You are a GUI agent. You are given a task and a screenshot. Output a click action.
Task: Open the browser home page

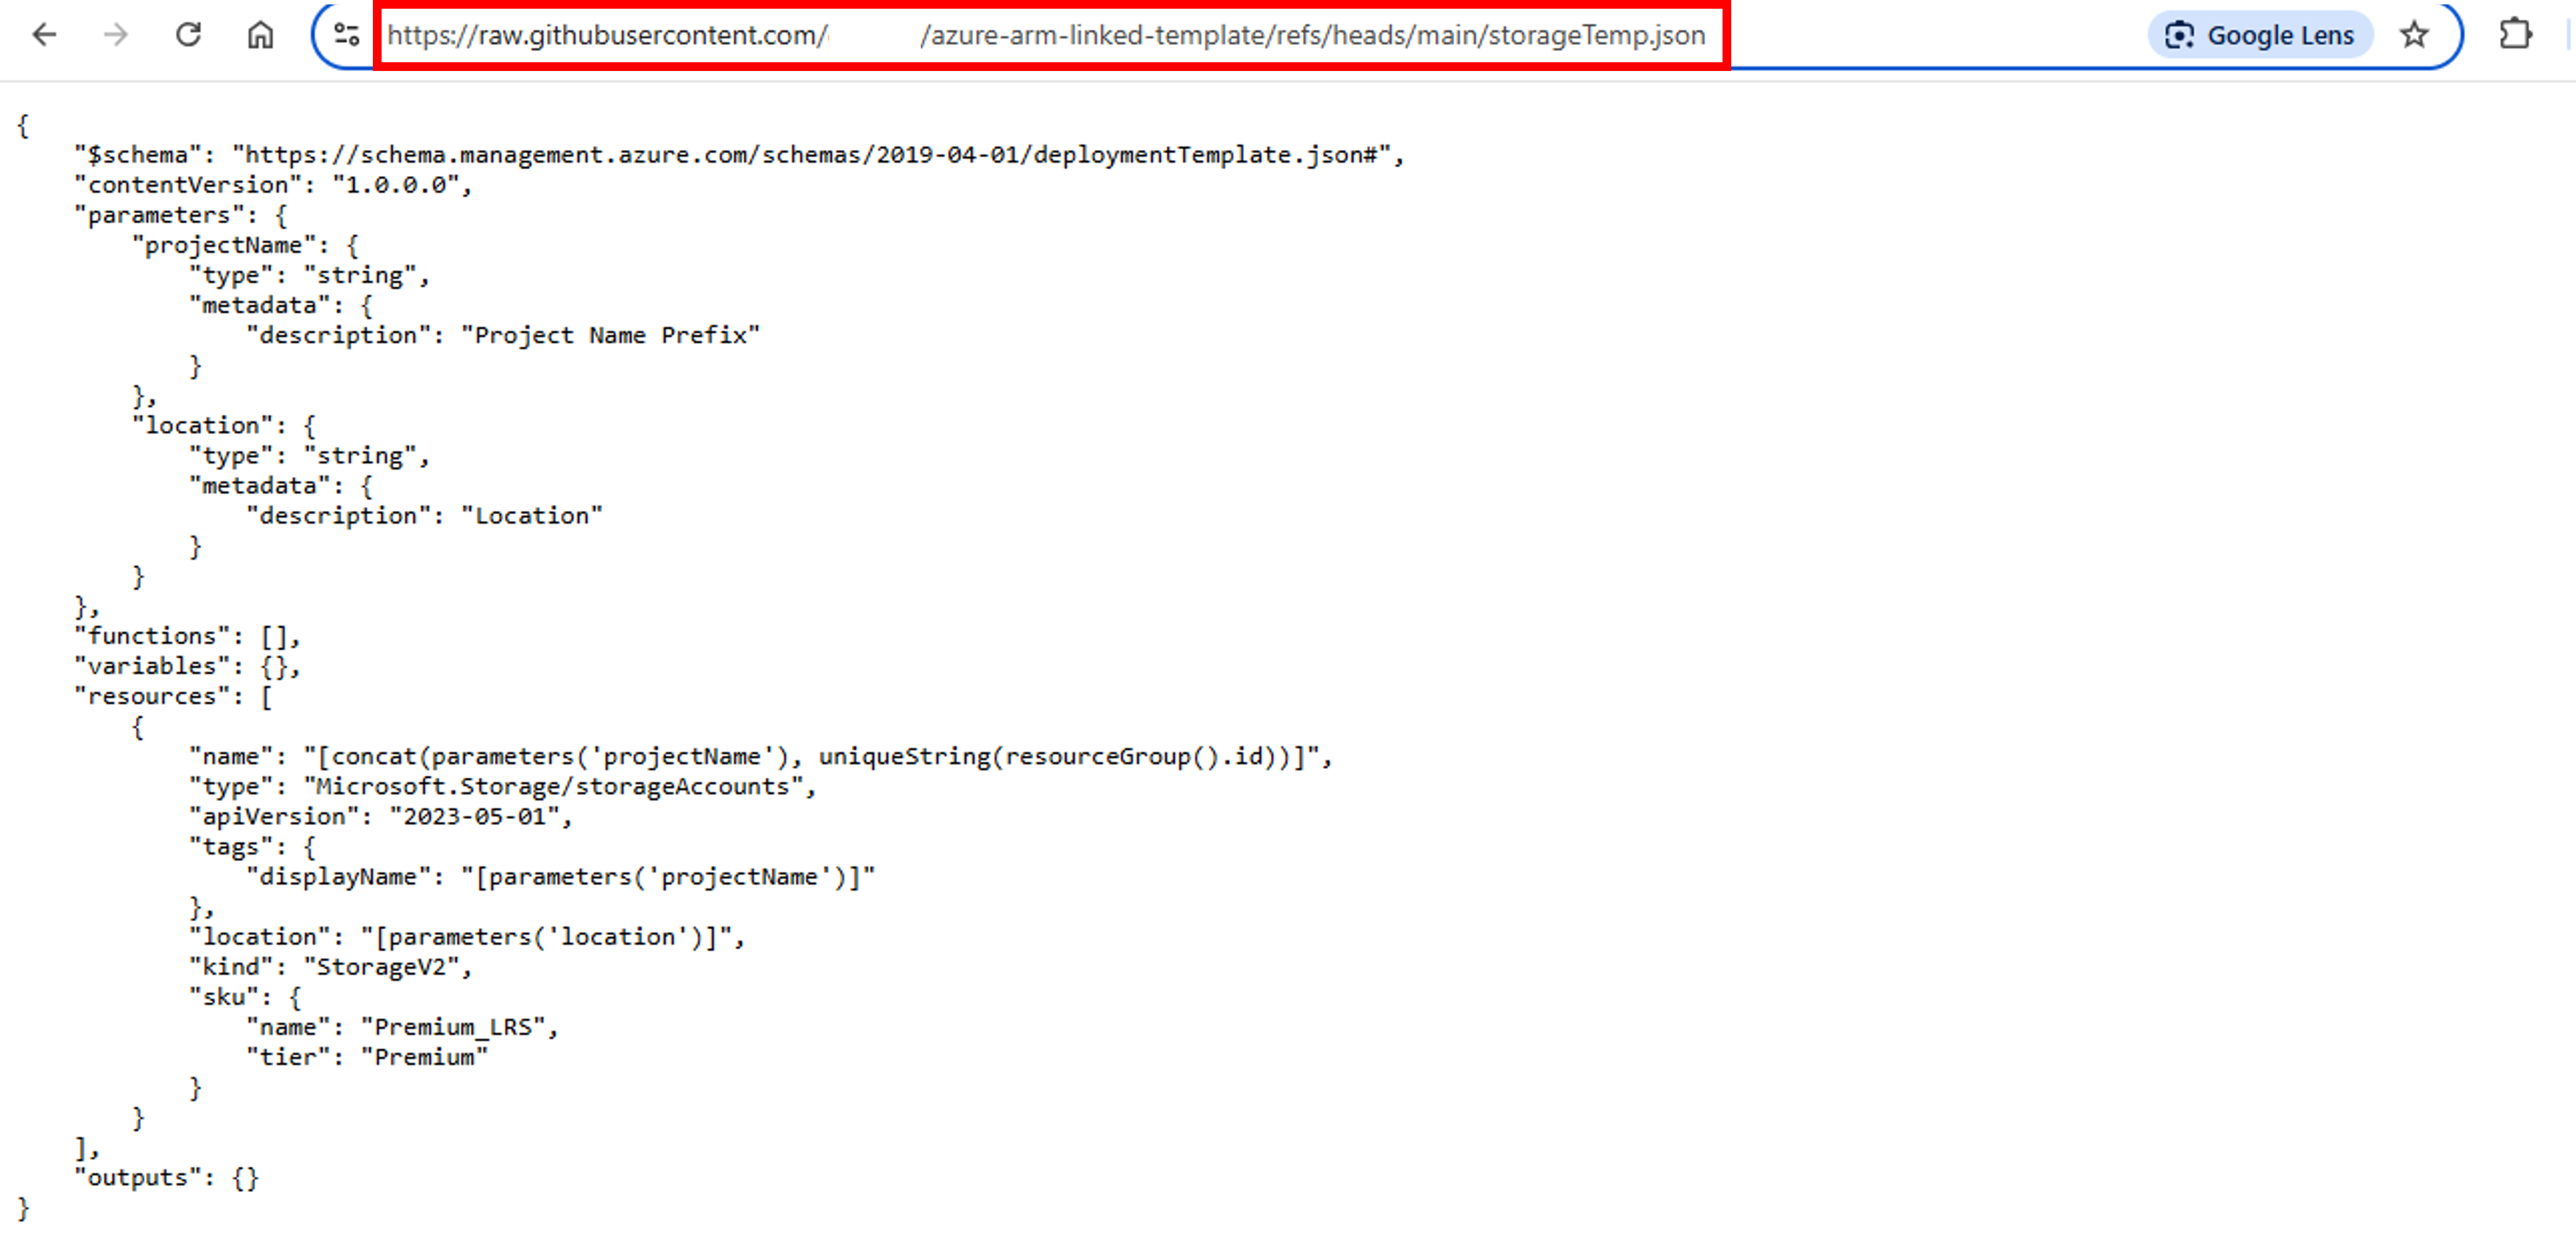[259, 36]
